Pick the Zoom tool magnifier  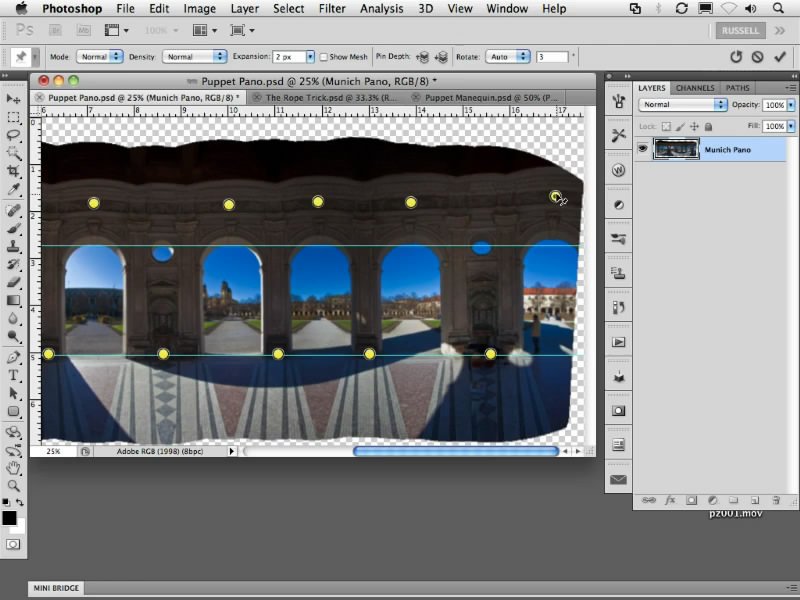14,485
